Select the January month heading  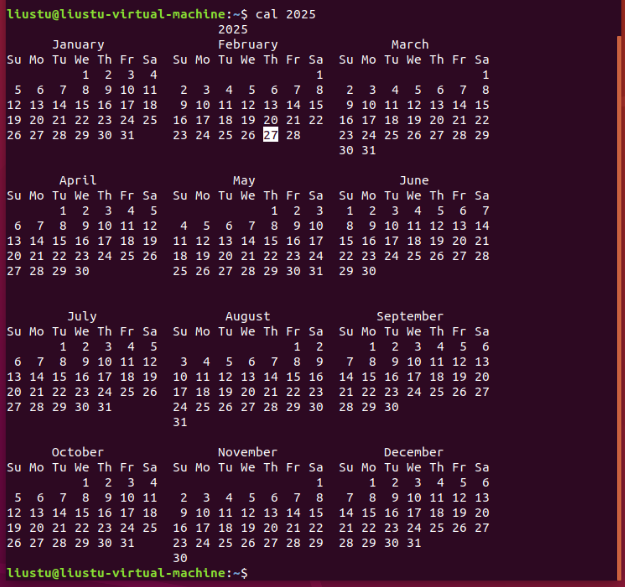[x=78, y=45]
